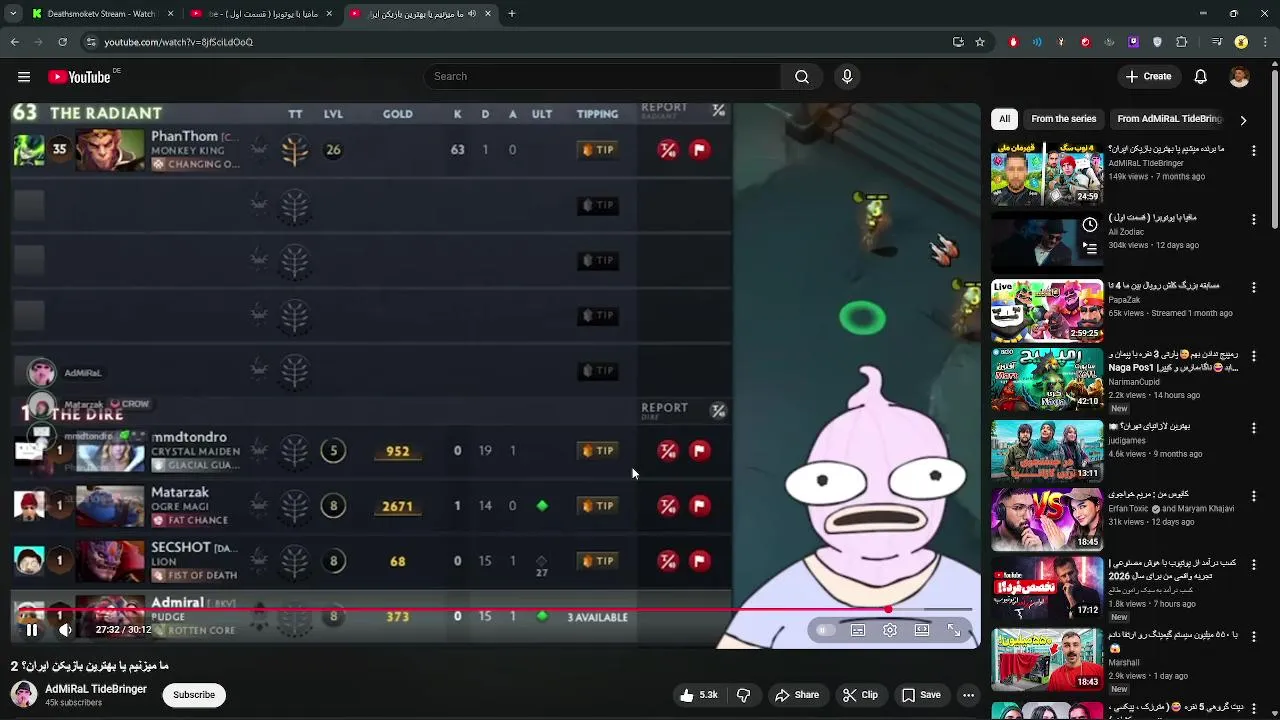
Task: View site information icon in address bar
Action: pyautogui.click(x=91, y=42)
